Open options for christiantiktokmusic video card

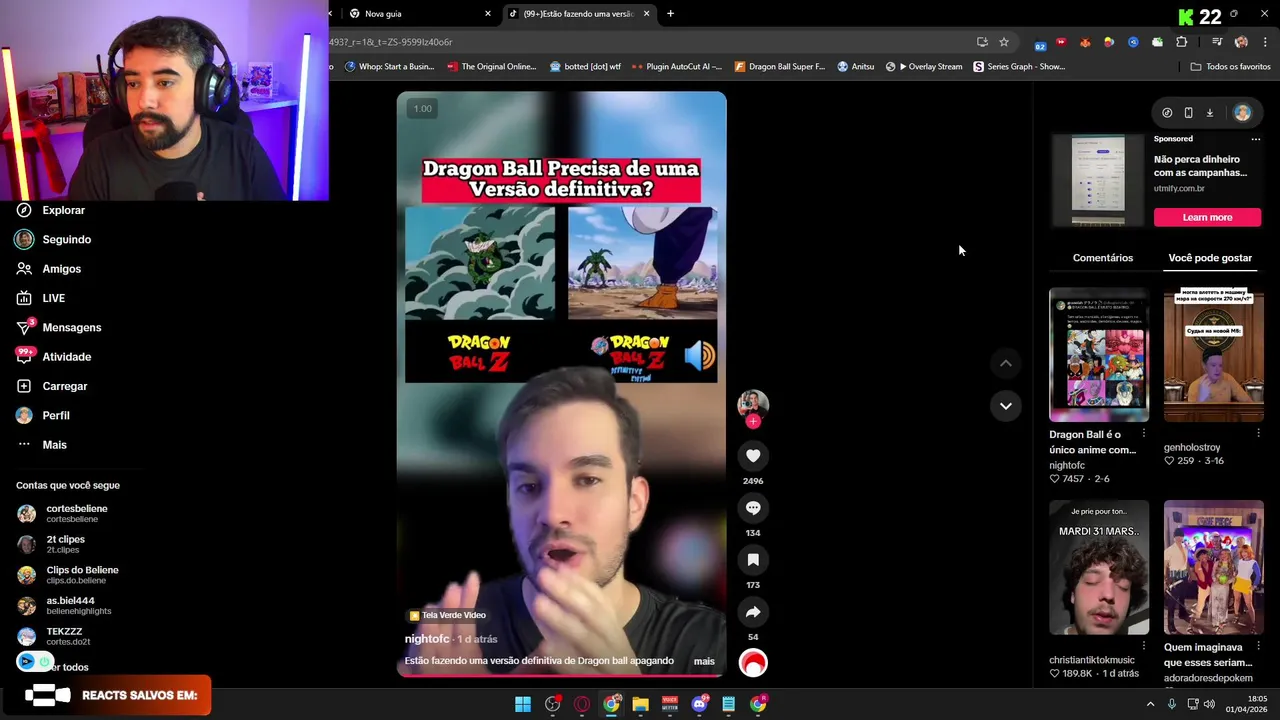(x=1144, y=646)
